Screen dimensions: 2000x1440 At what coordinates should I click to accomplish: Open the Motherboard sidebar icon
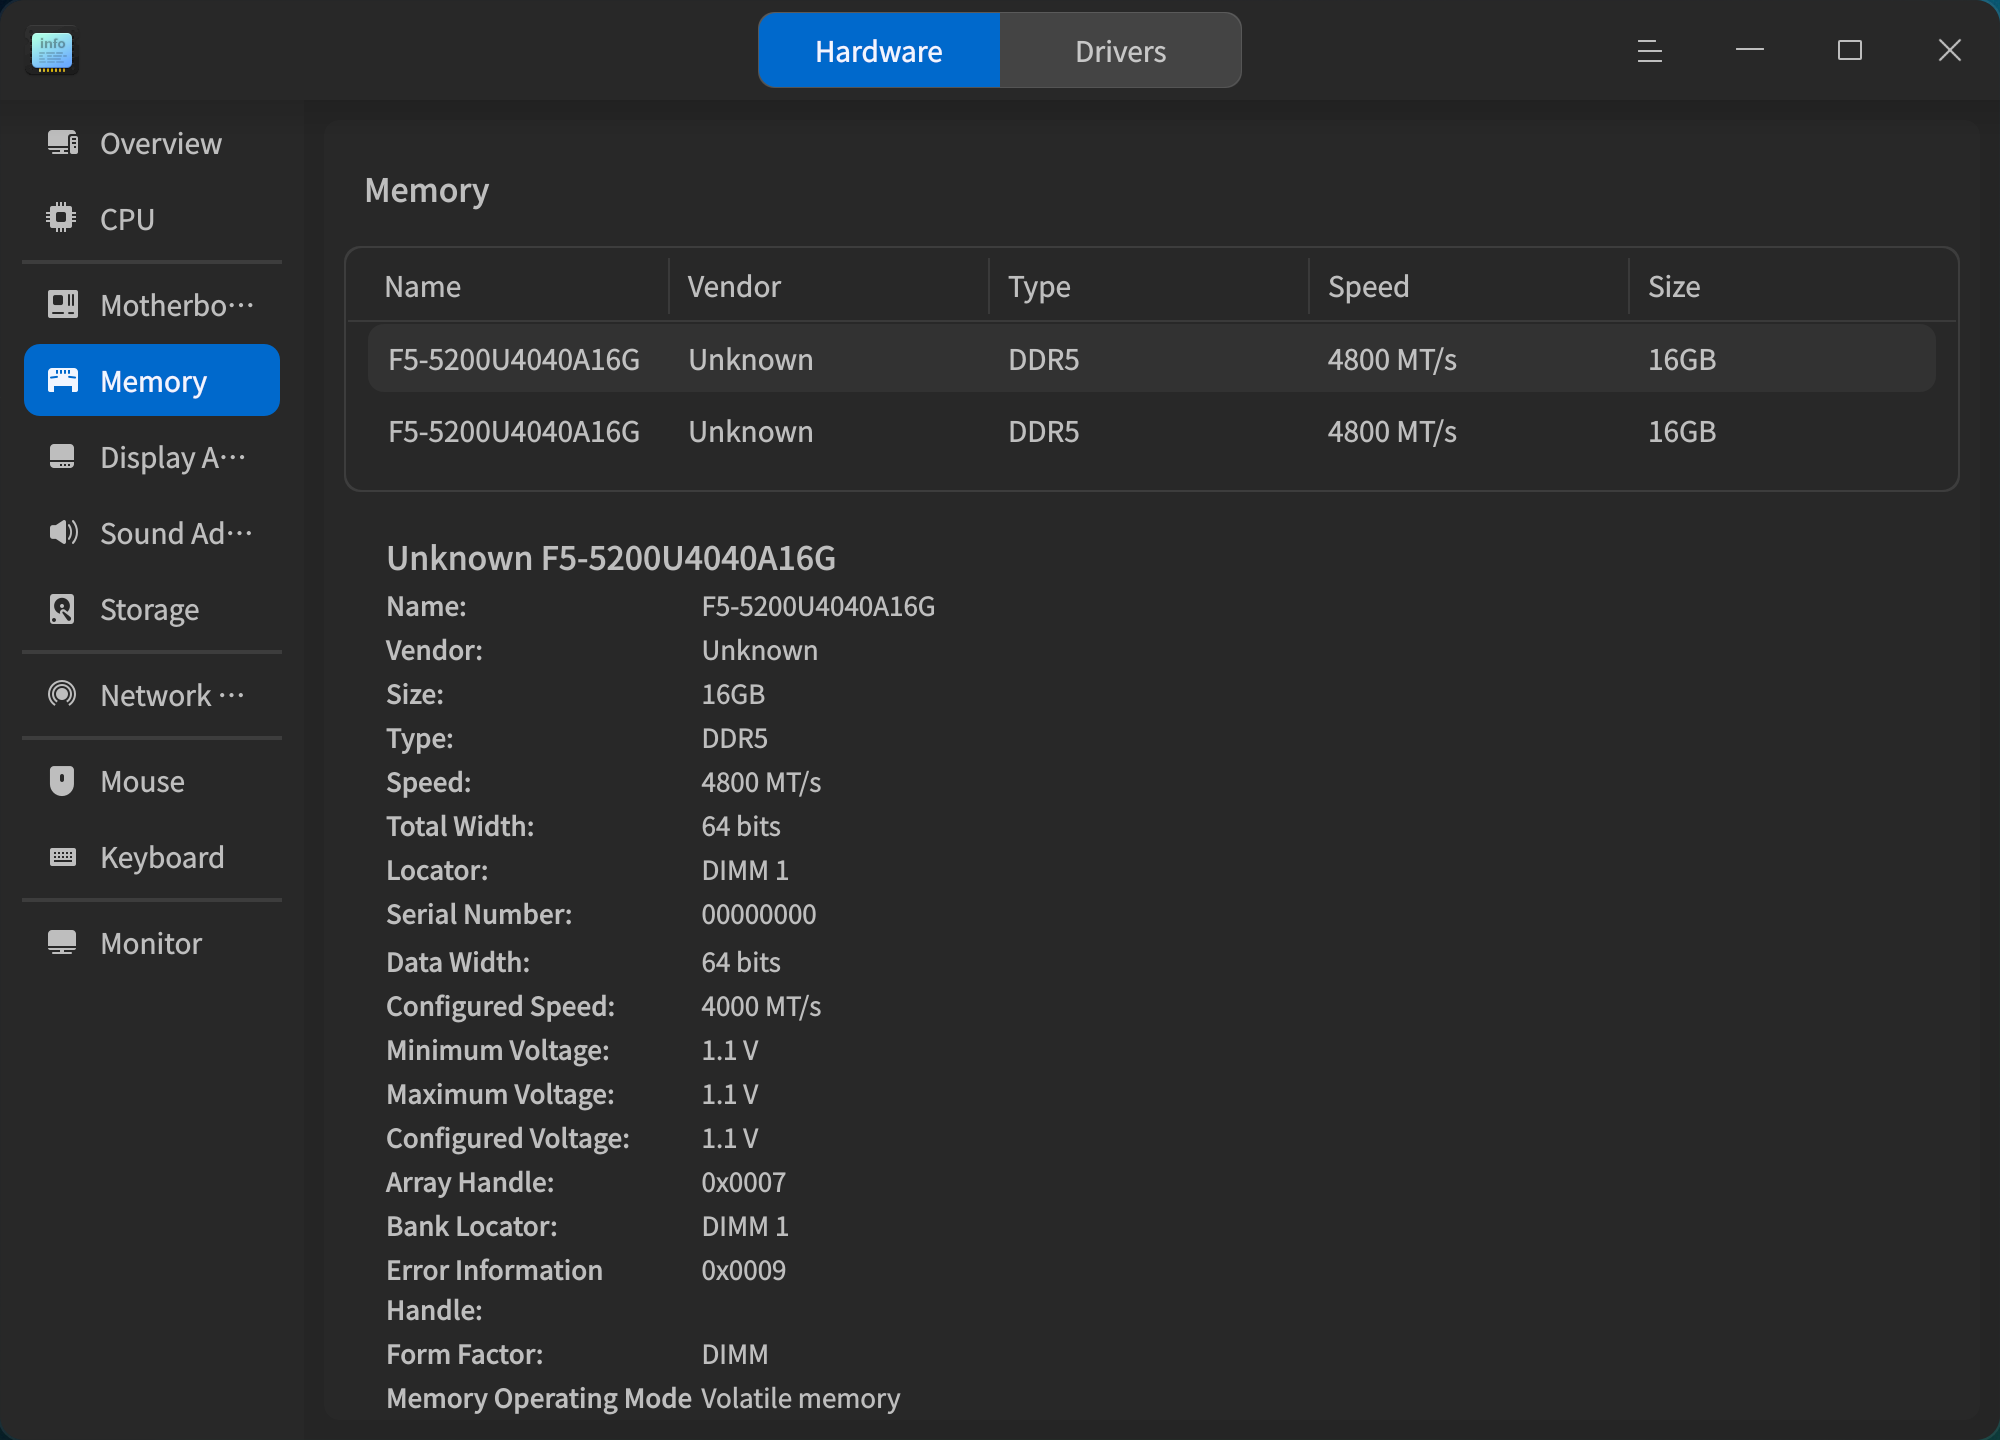click(63, 304)
